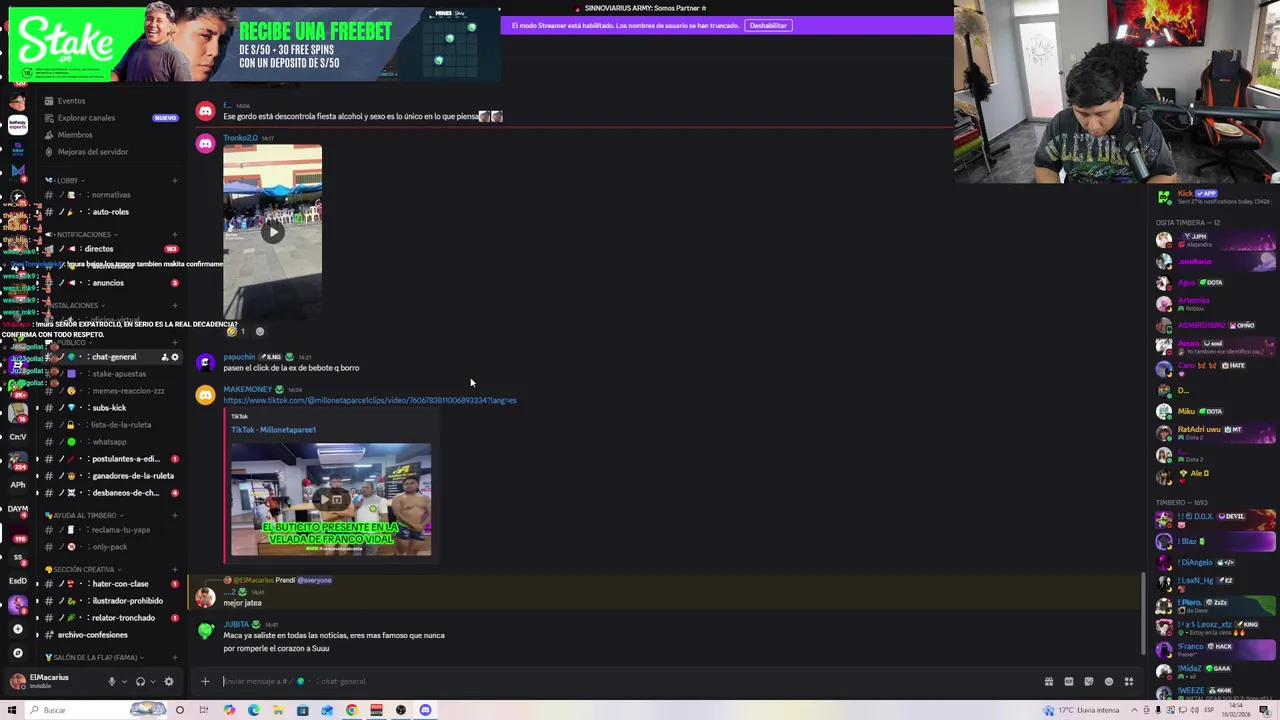Open the betway esports server icon
The width and height of the screenshot is (1280, 720).
(17, 125)
